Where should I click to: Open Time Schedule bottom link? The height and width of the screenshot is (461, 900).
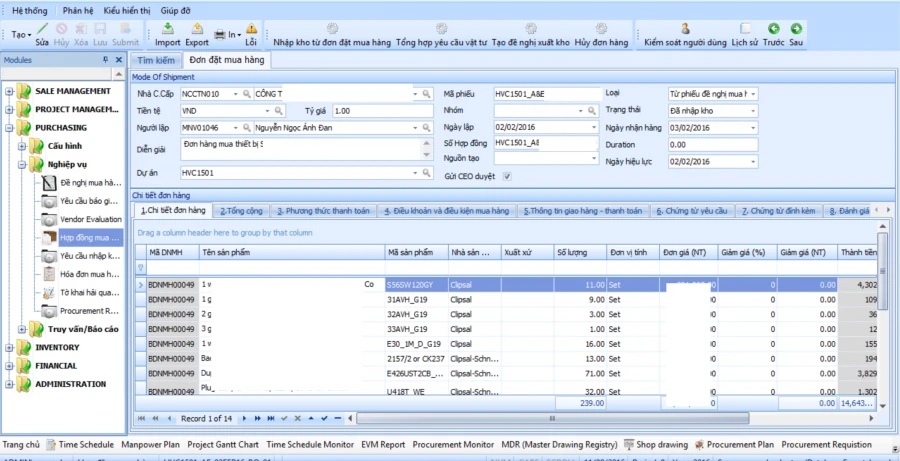(x=80, y=444)
